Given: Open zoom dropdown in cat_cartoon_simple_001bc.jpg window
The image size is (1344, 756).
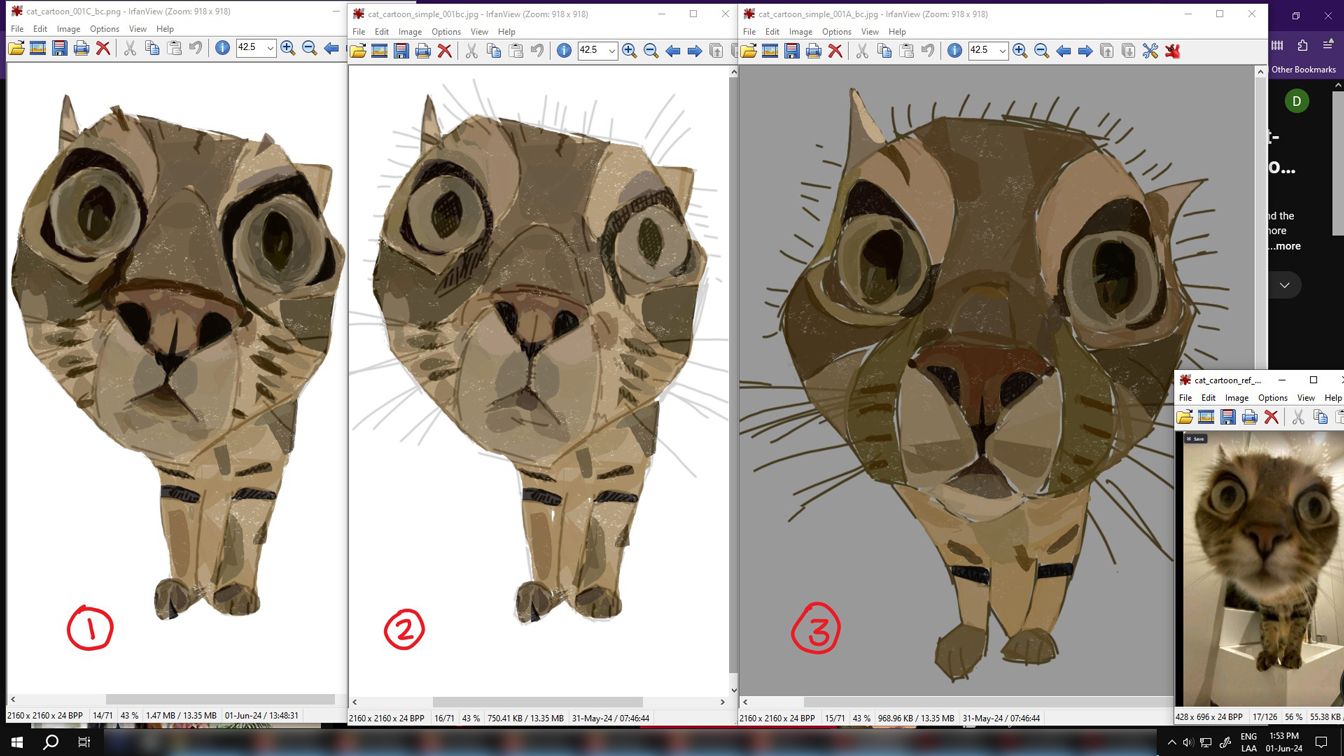Looking at the screenshot, I should click(x=612, y=51).
